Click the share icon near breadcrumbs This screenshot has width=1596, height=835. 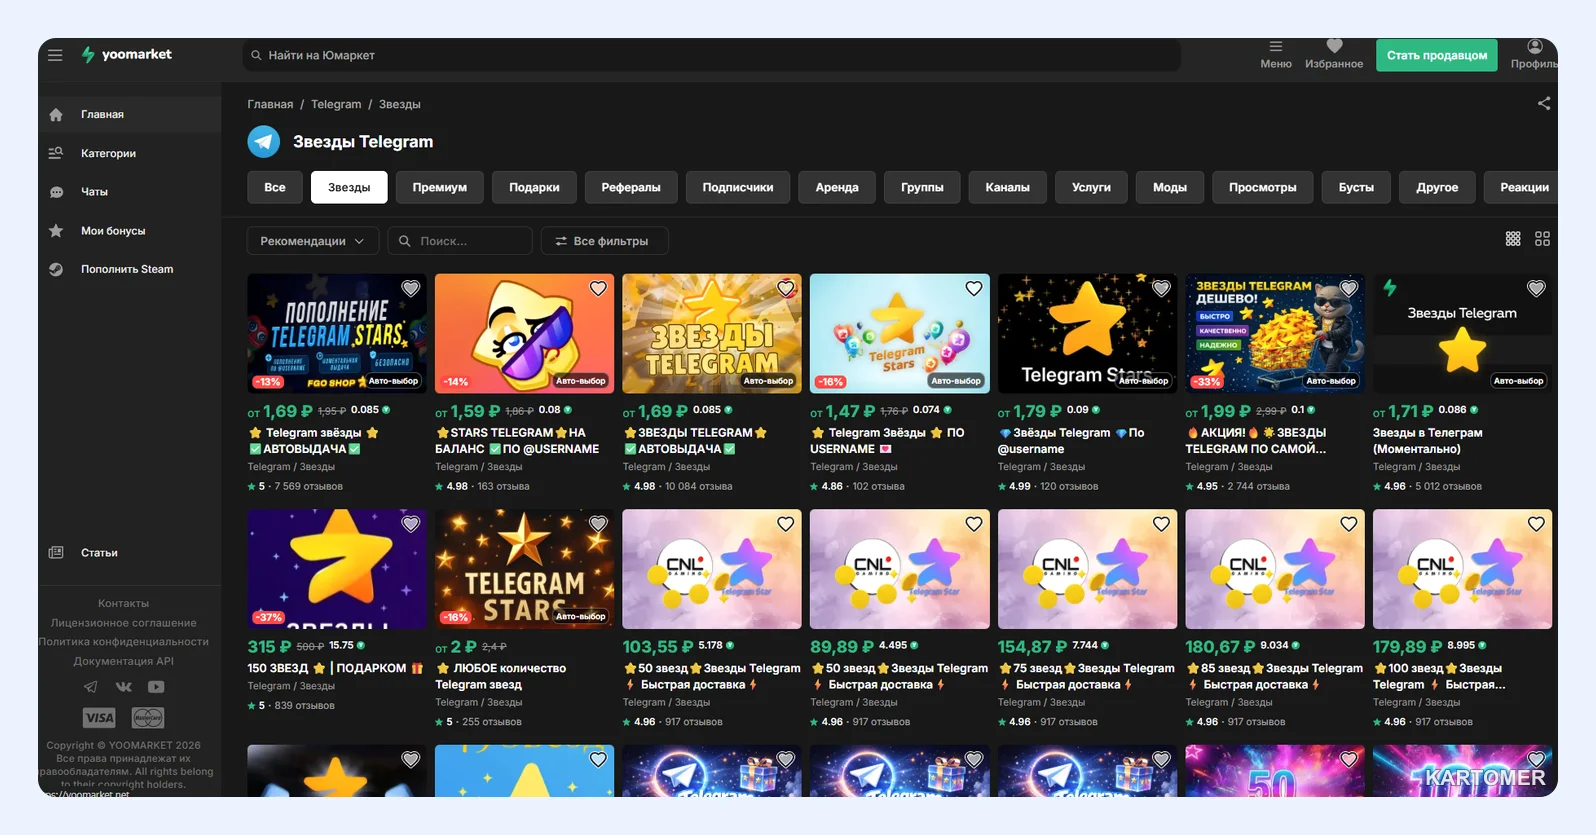pyautogui.click(x=1544, y=103)
